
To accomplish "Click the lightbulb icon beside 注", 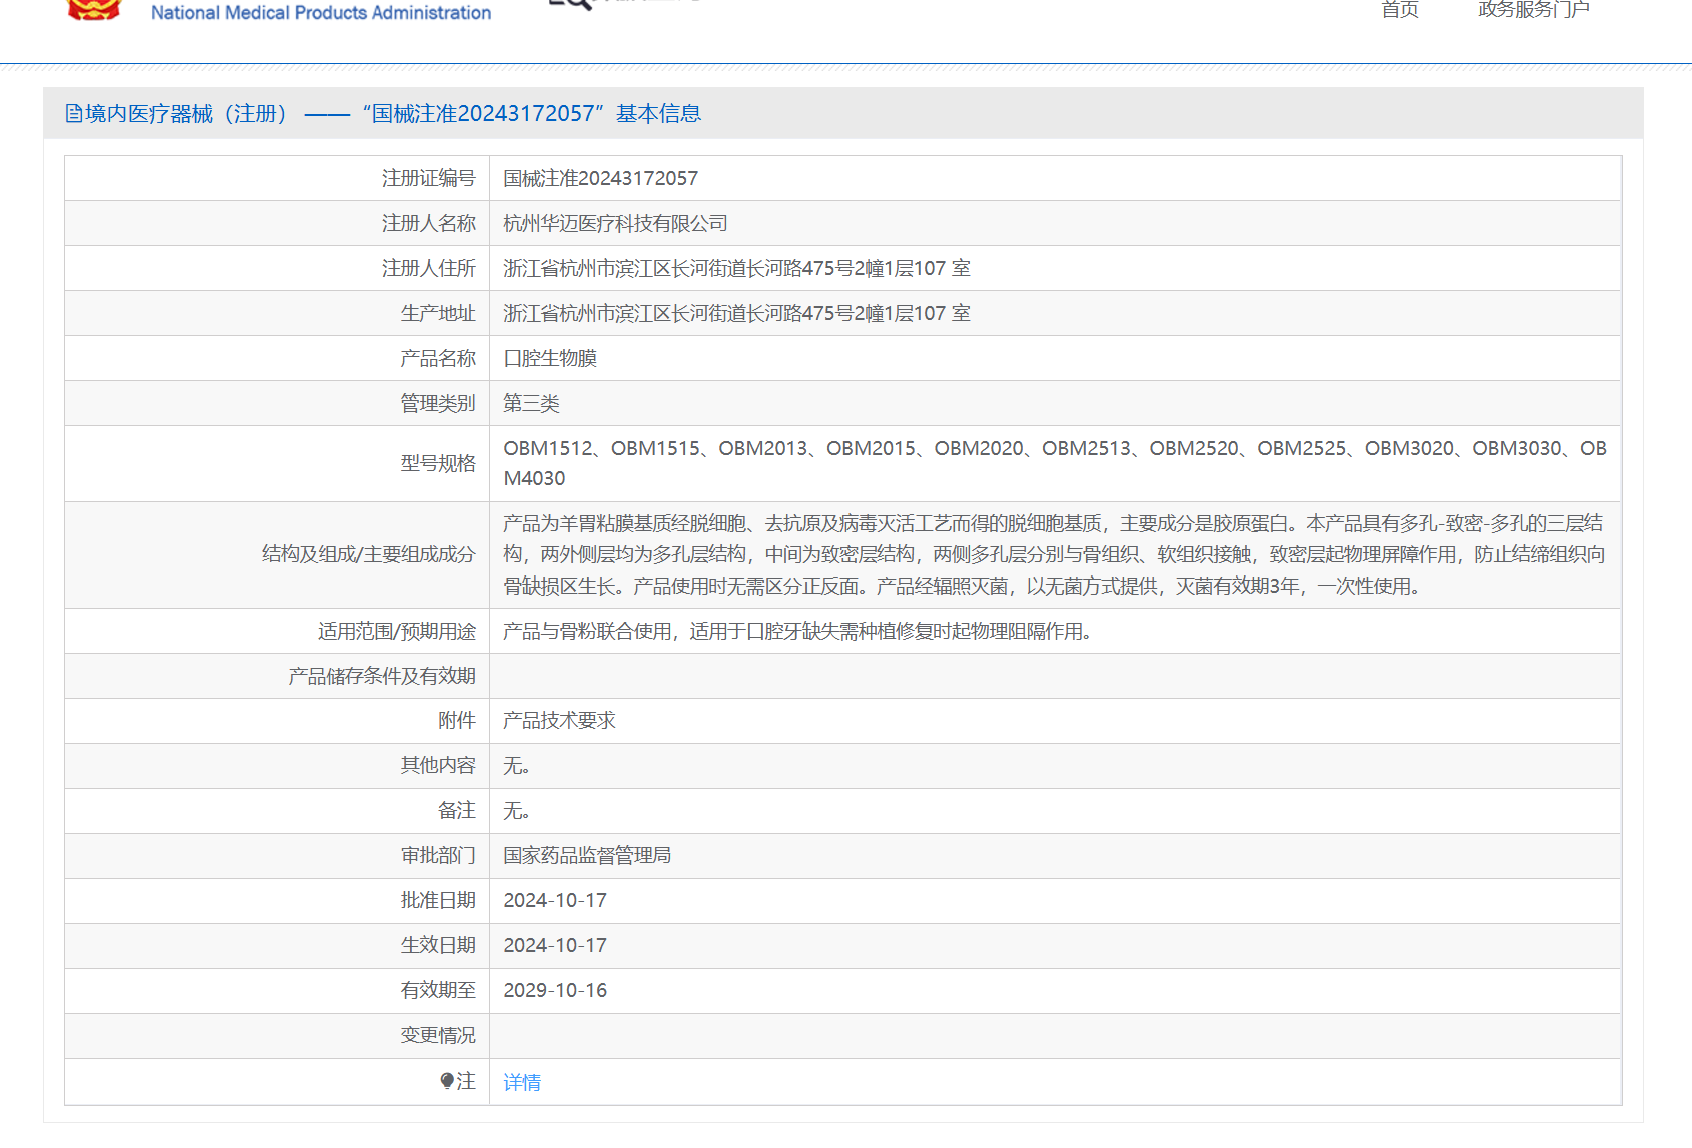I will pyautogui.click(x=447, y=1081).
